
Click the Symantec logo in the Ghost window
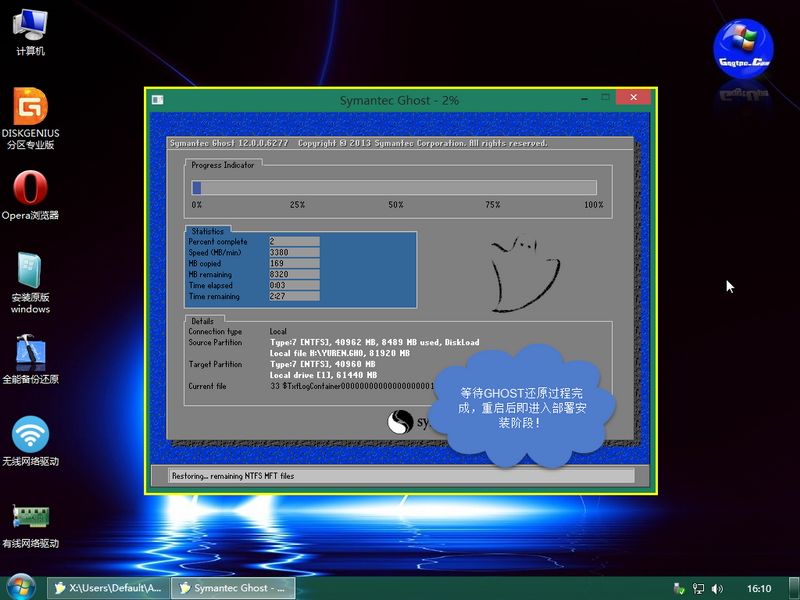pyautogui.click(x=400, y=422)
